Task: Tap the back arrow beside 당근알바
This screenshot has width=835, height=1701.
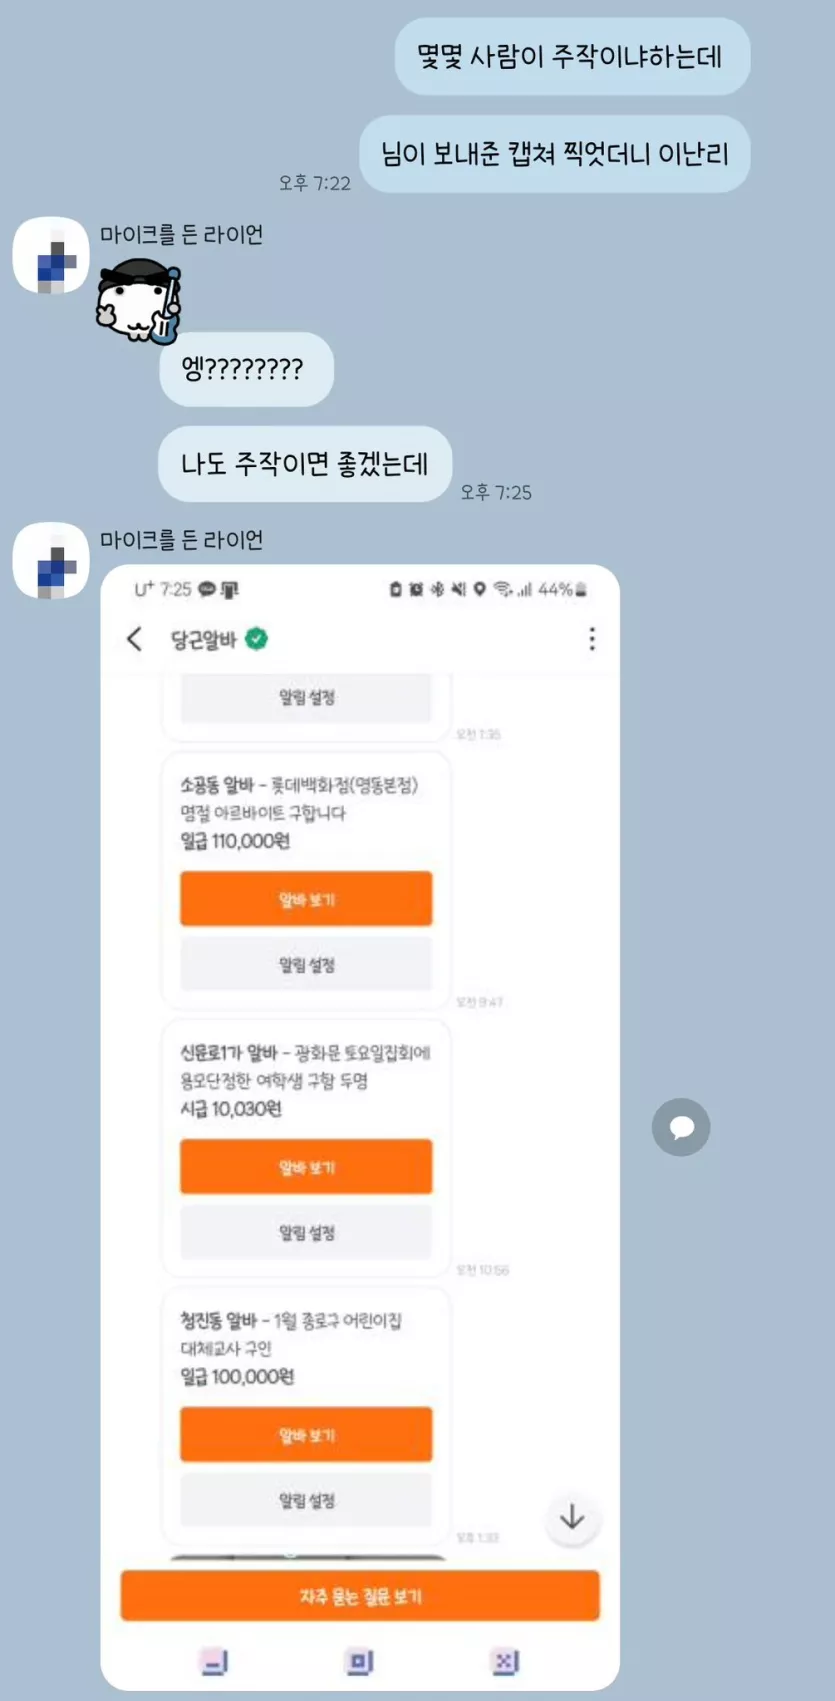Action: pos(135,639)
